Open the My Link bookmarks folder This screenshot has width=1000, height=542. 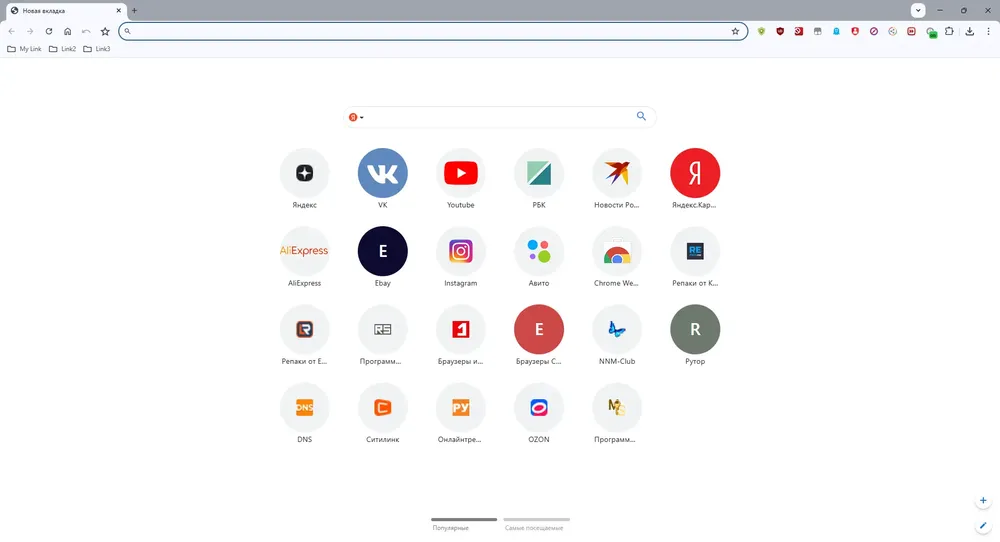coord(24,49)
